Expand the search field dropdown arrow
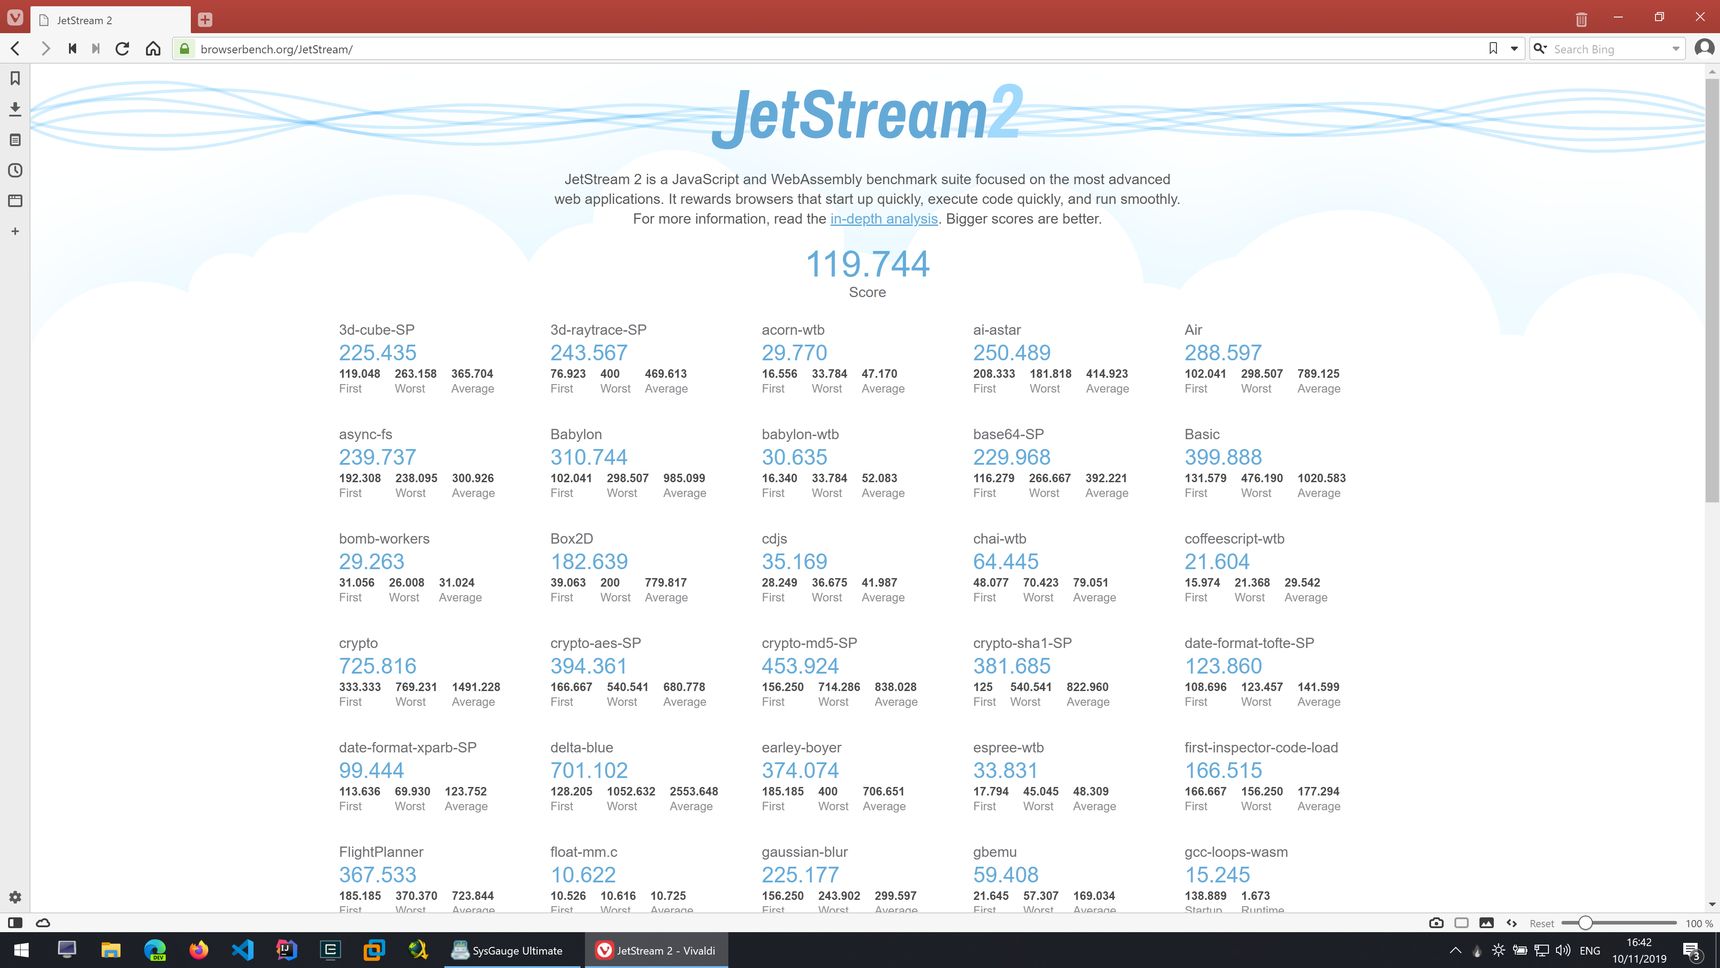Image resolution: width=1720 pixels, height=968 pixels. 1676,49
